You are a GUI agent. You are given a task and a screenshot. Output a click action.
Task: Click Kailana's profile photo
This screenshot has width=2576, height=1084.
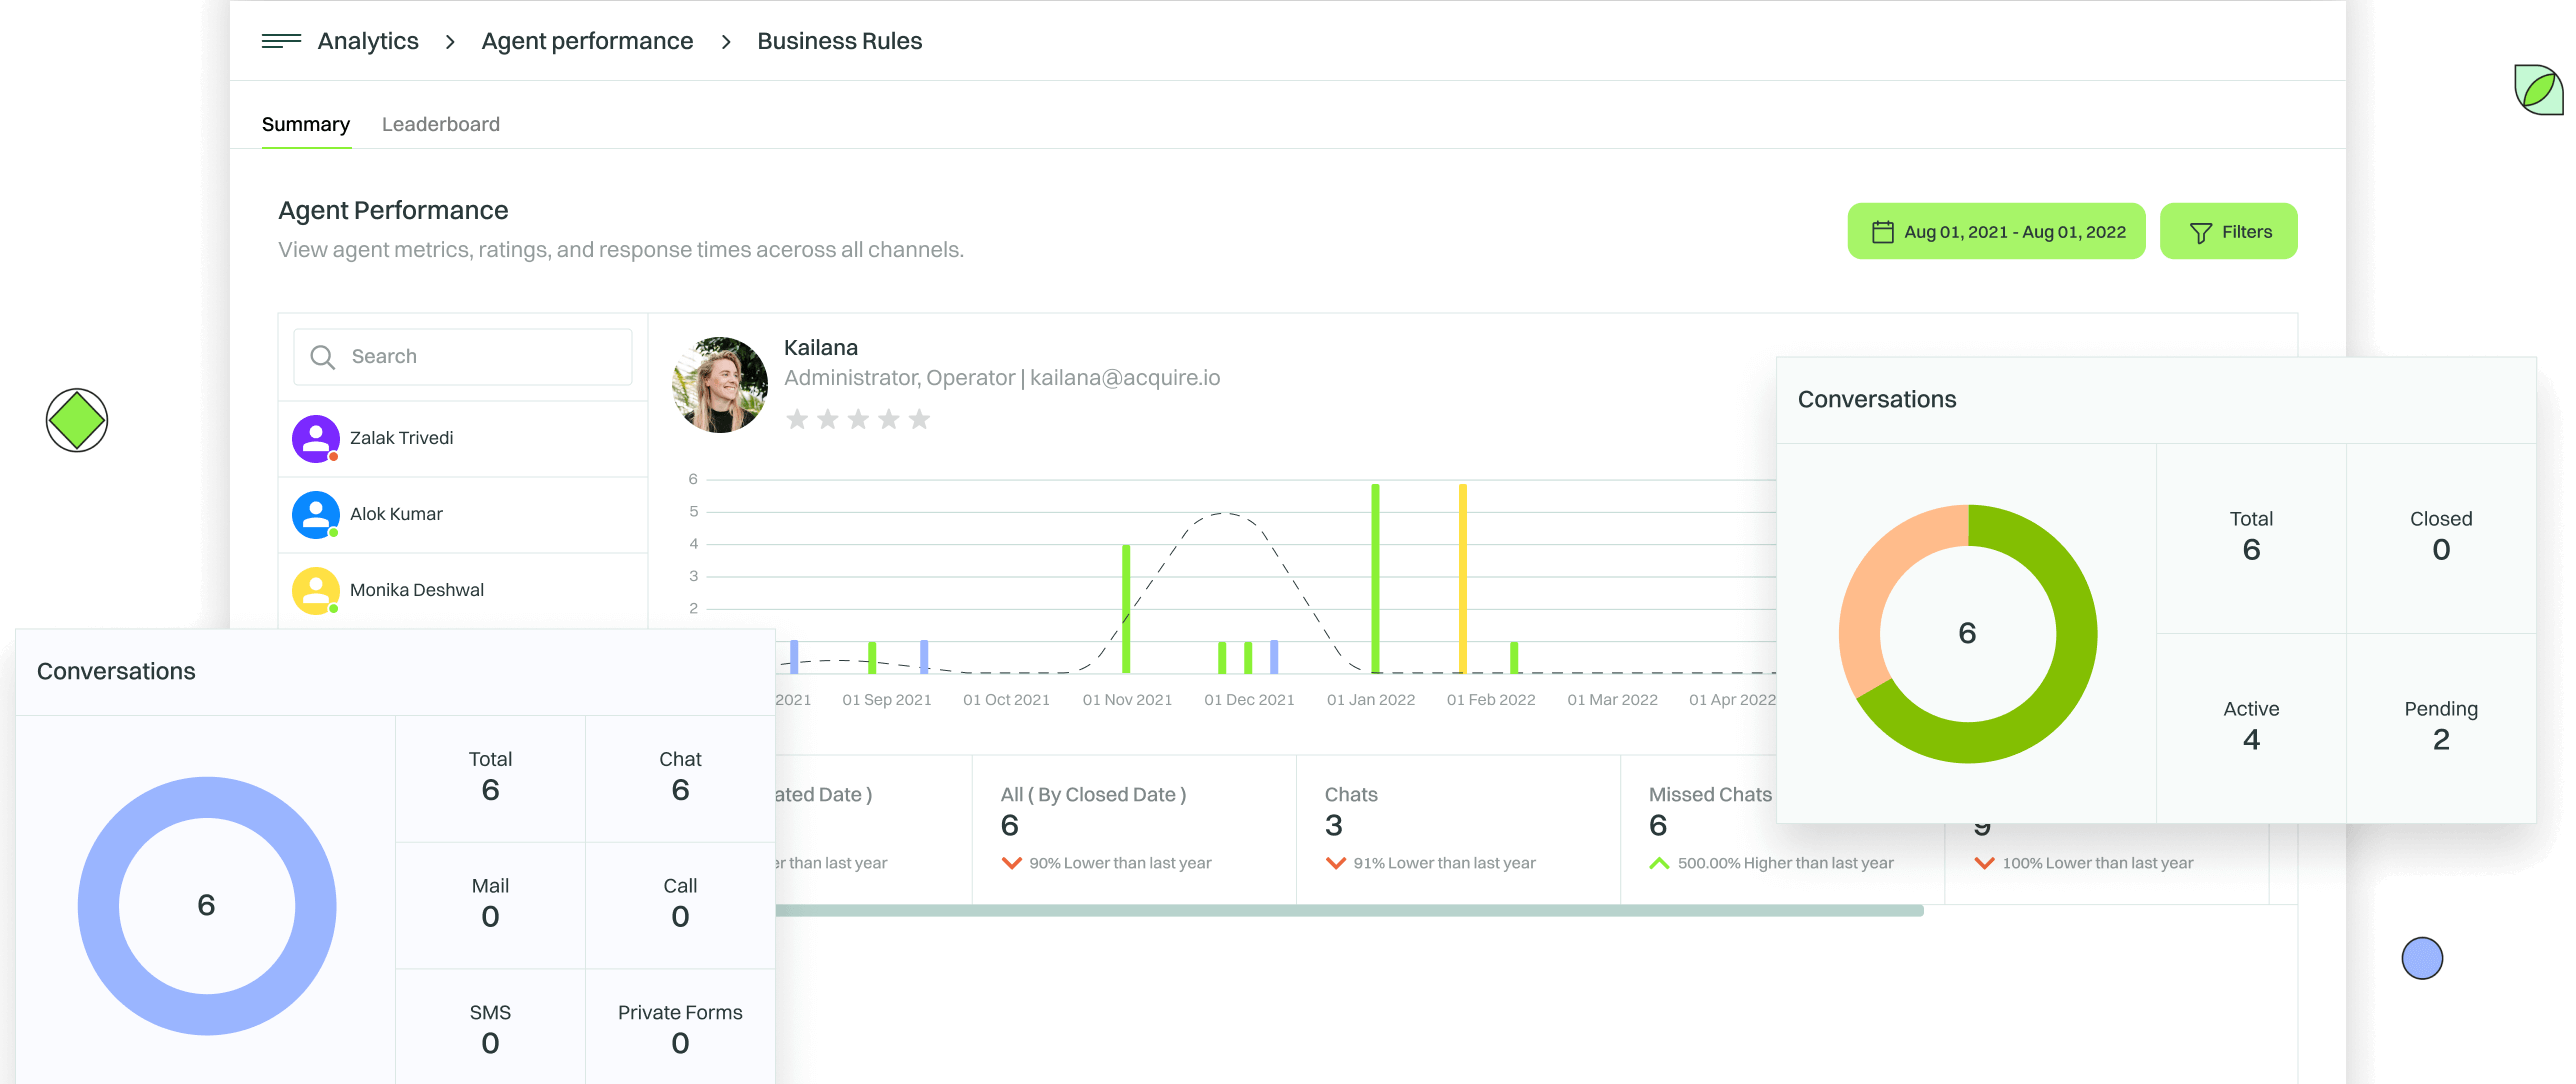720,385
